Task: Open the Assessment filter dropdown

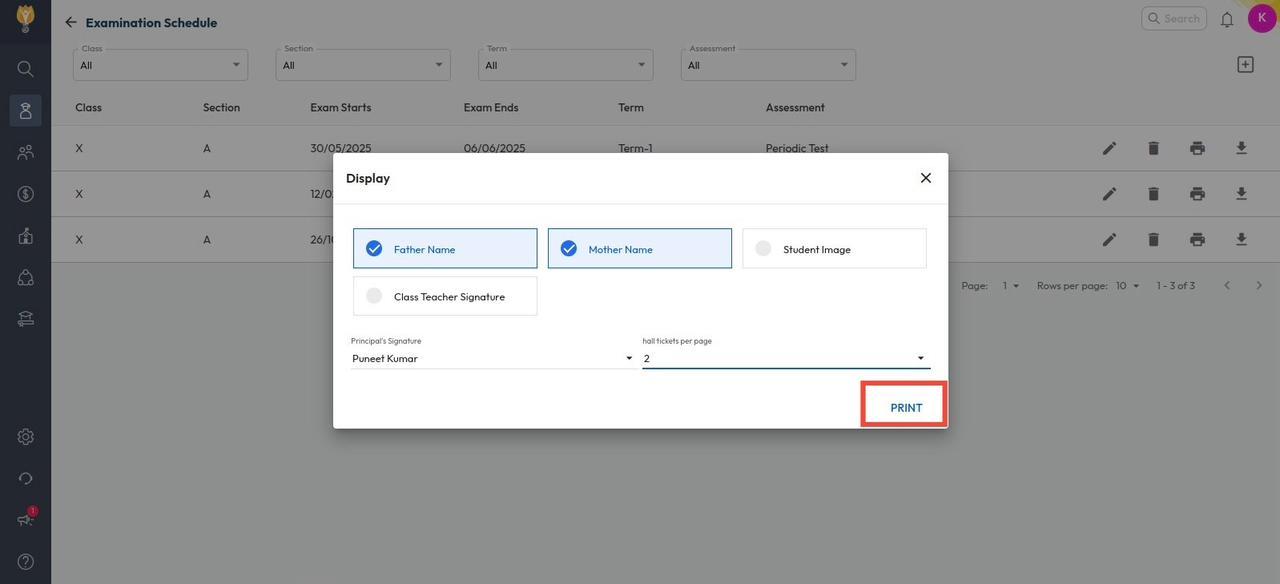Action: (767, 65)
